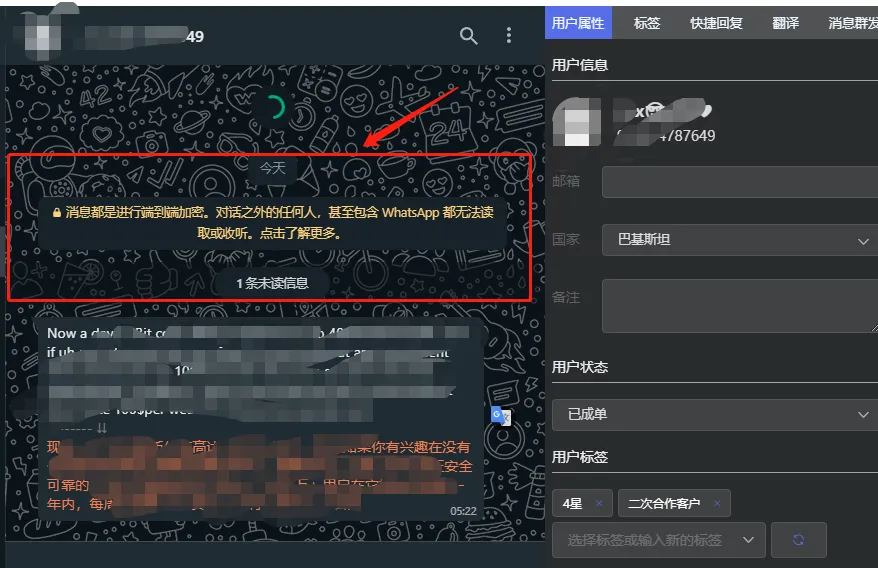Click the Google translate icon beside the message
878x568 pixels.
pyautogui.click(x=501, y=416)
